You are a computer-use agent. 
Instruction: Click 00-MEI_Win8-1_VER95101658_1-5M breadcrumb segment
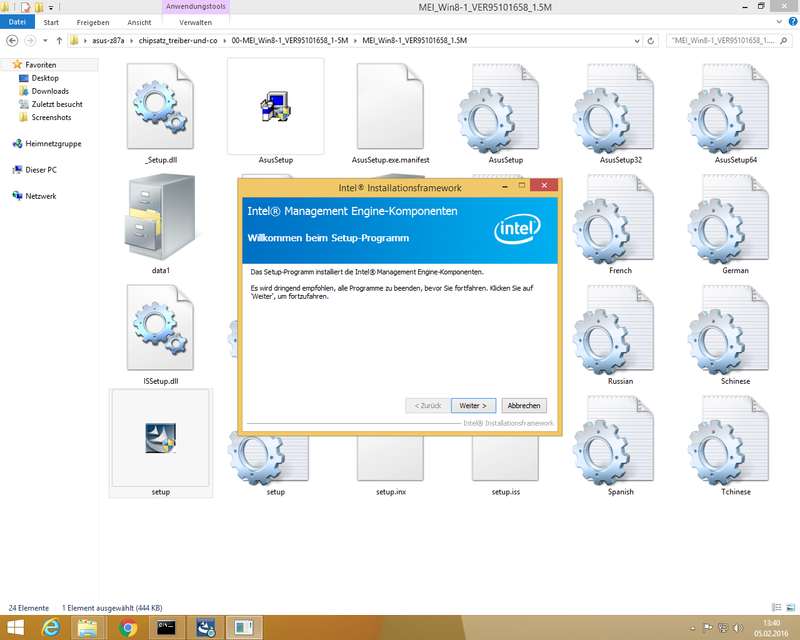point(290,40)
